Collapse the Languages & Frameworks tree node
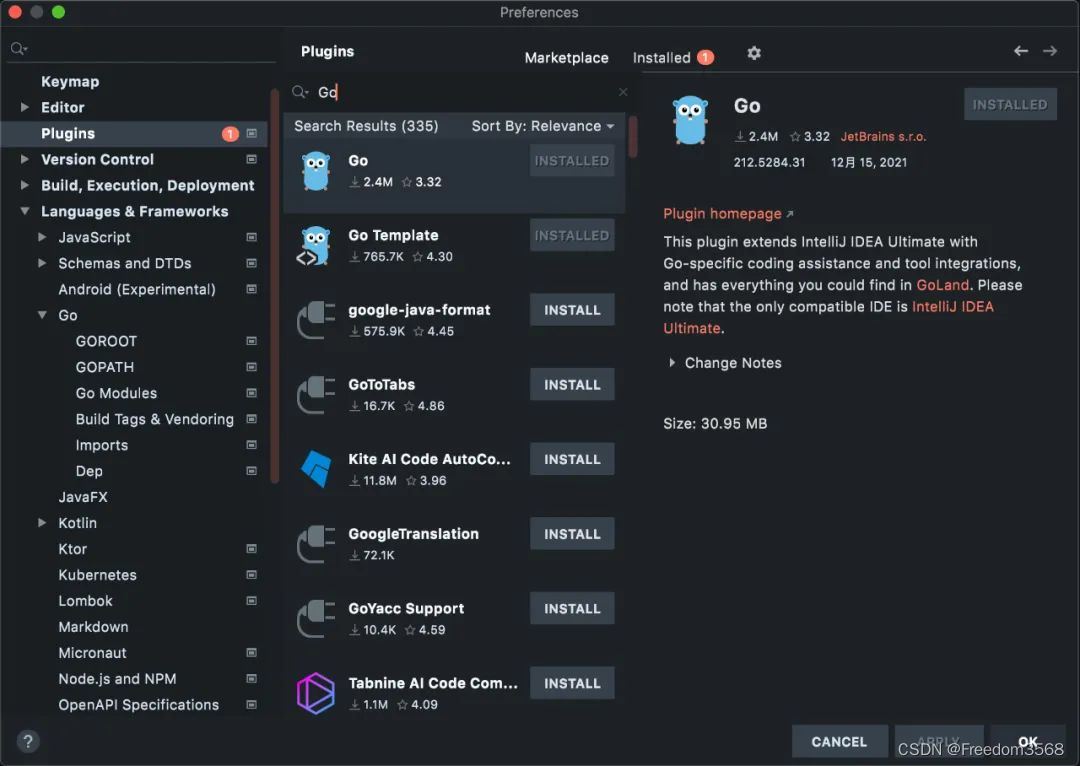 pyautogui.click(x=25, y=211)
